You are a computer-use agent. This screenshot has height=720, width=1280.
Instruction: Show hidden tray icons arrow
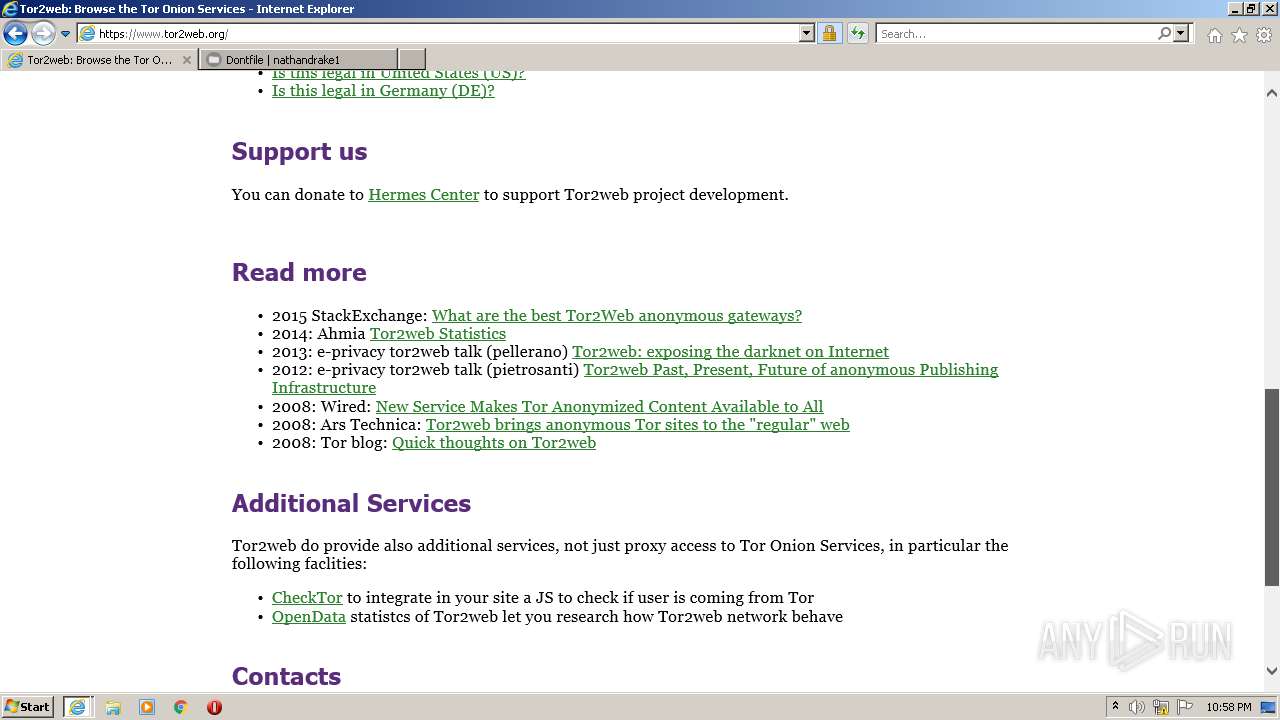1115,707
